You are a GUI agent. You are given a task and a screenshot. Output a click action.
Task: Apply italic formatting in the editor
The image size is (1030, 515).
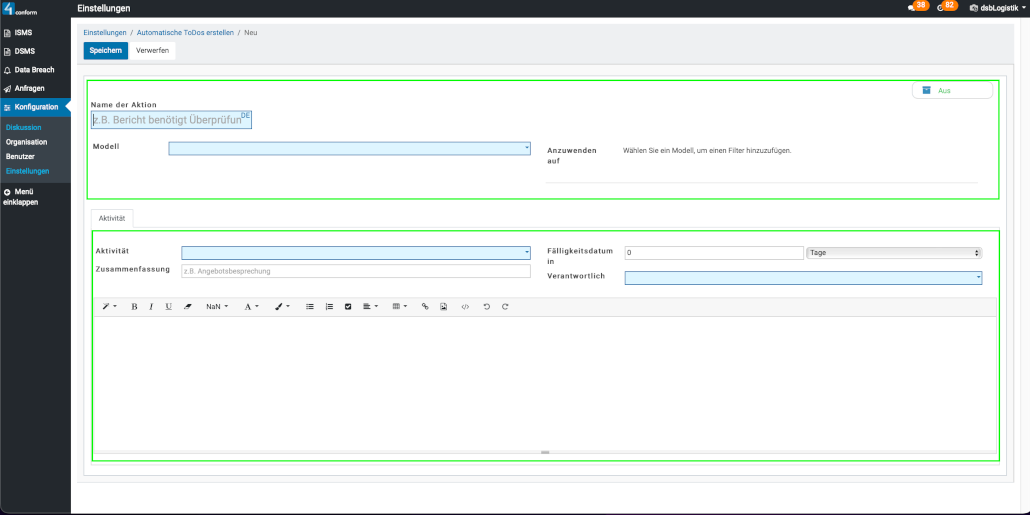pyautogui.click(x=151, y=306)
